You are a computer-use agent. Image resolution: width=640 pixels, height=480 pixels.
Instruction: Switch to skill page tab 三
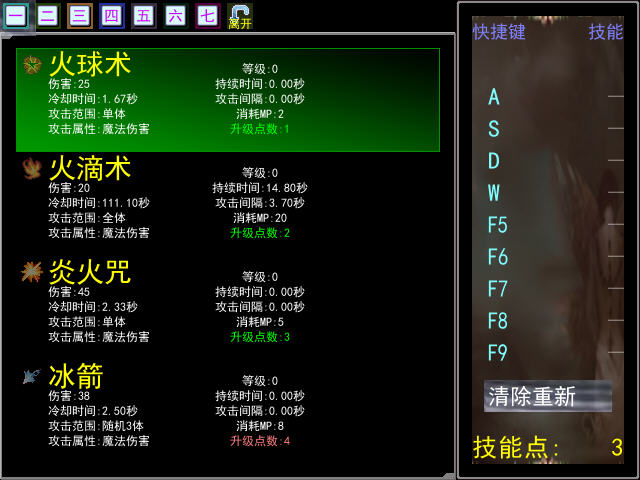(80, 16)
